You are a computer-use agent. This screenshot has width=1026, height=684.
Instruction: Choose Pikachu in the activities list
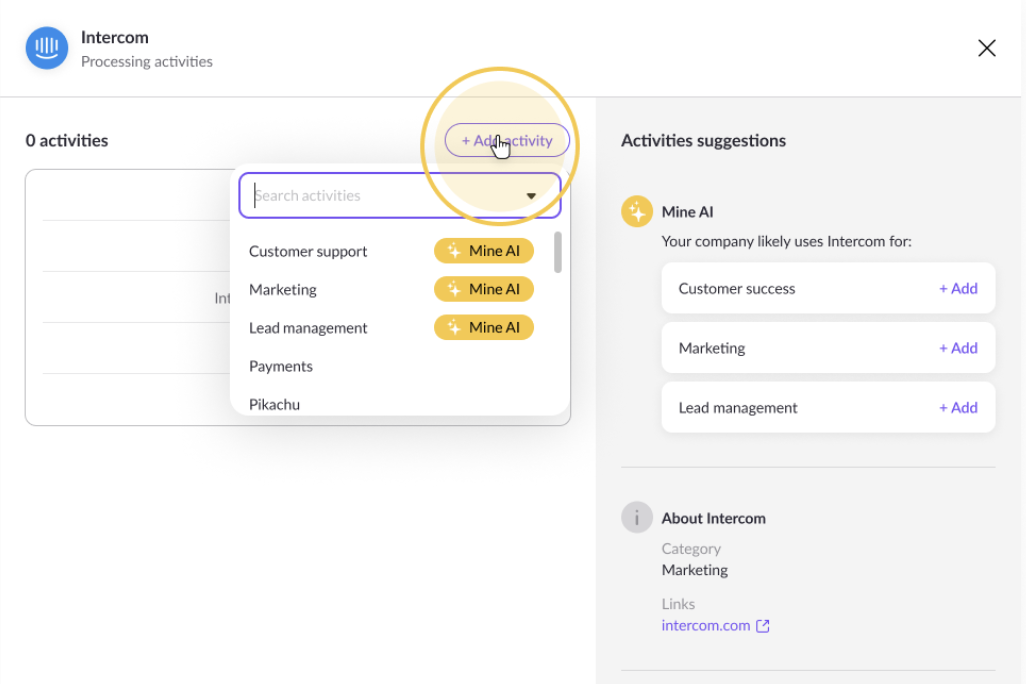[274, 405]
